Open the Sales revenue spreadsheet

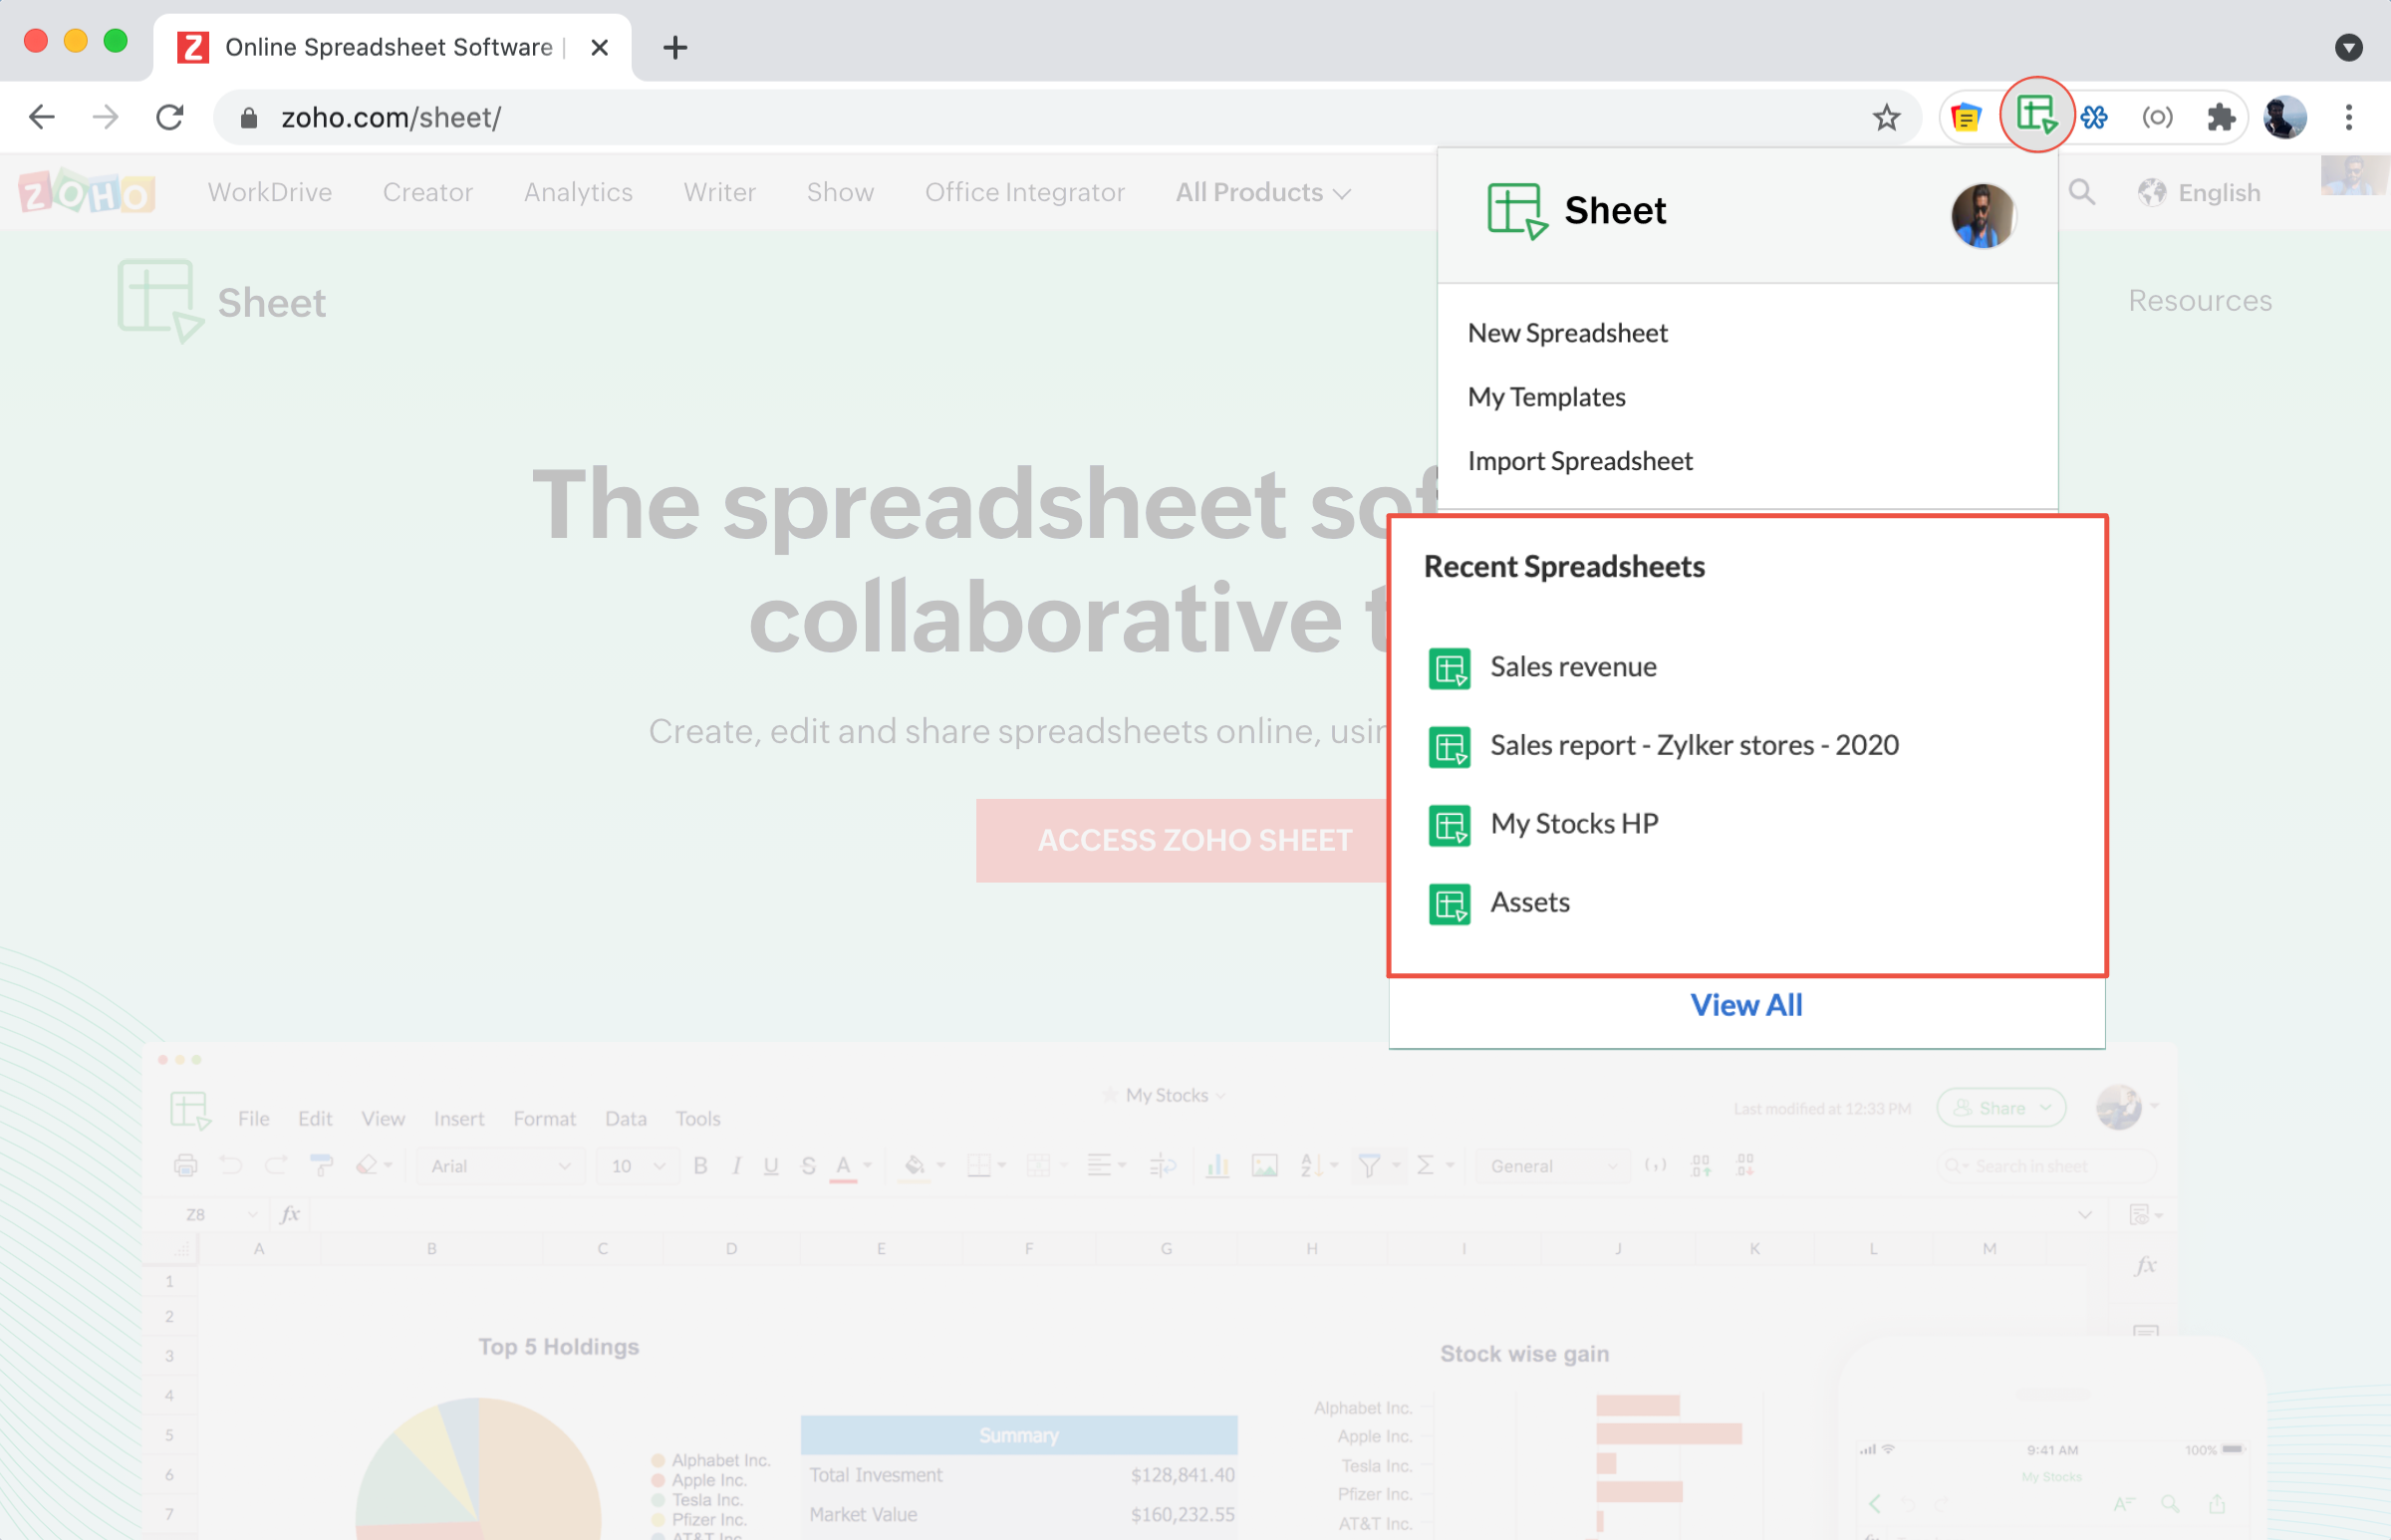(1573, 667)
